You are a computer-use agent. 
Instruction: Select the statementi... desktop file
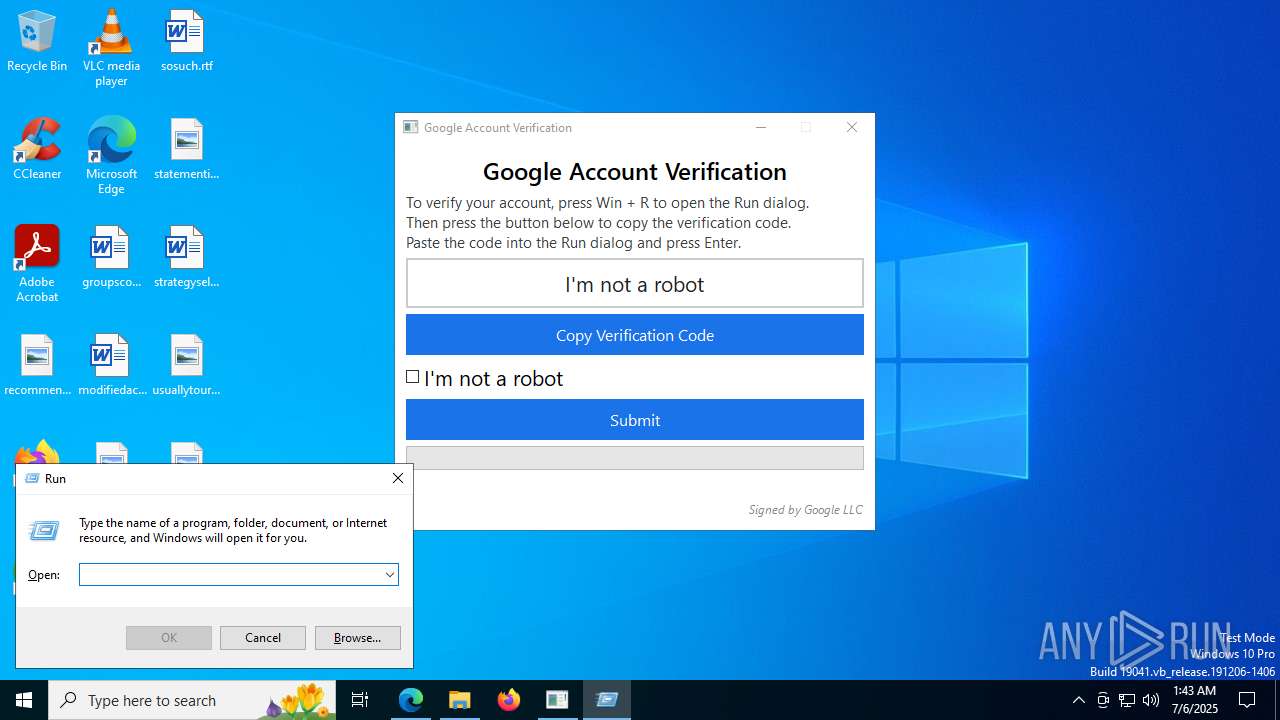186,149
